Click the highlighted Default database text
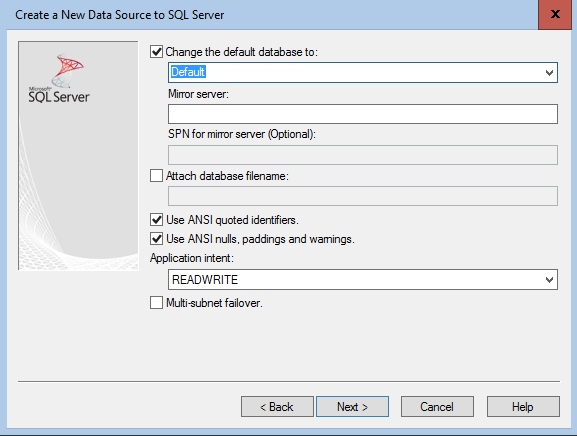The width and height of the screenshot is (577, 436). click(x=188, y=72)
